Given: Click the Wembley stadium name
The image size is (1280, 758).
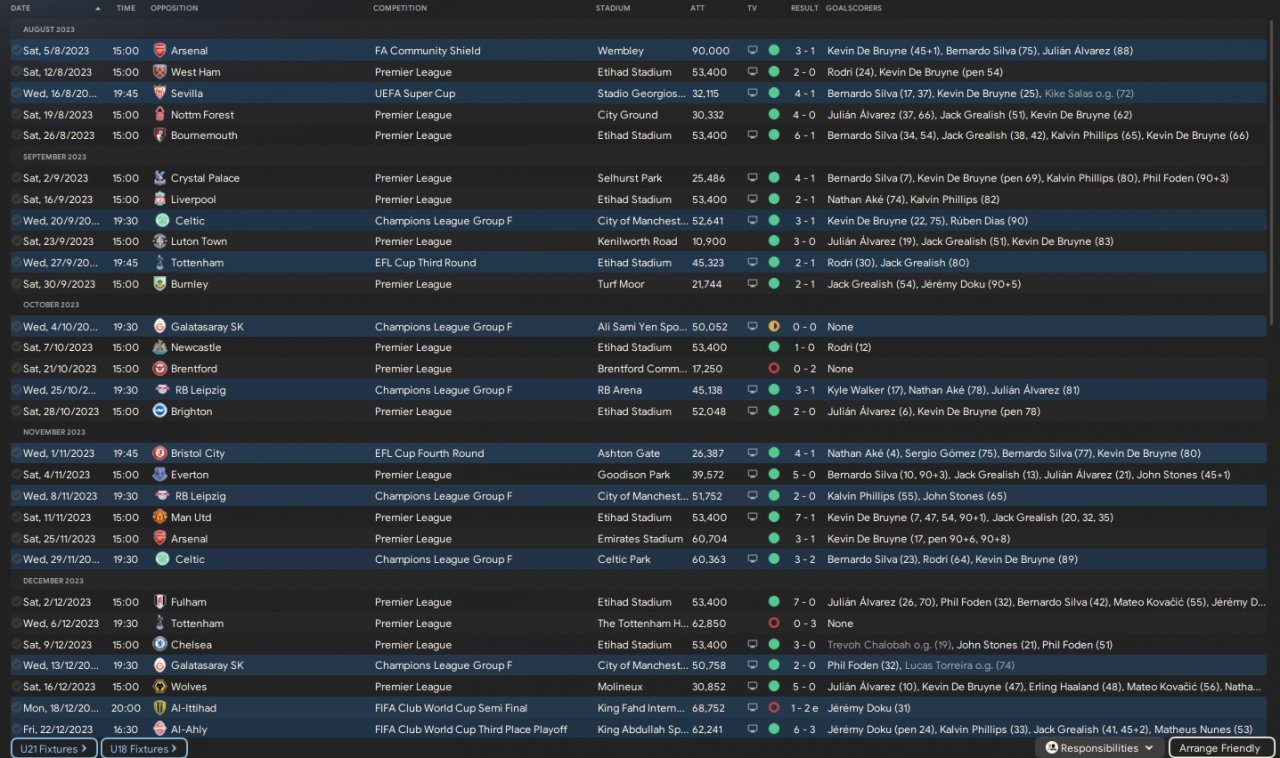Looking at the screenshot, I should [621, 51].
